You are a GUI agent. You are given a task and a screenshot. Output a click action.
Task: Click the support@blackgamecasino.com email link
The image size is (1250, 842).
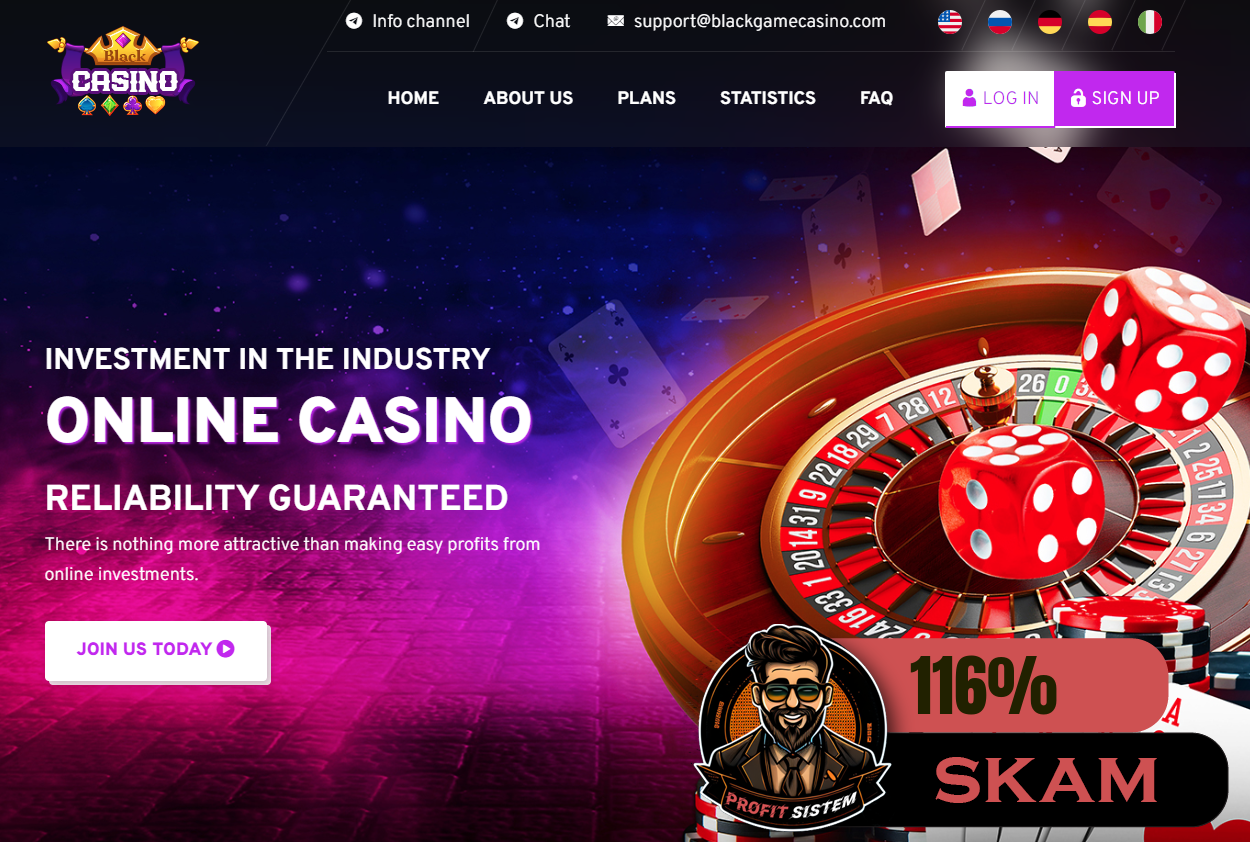point(760,21)
